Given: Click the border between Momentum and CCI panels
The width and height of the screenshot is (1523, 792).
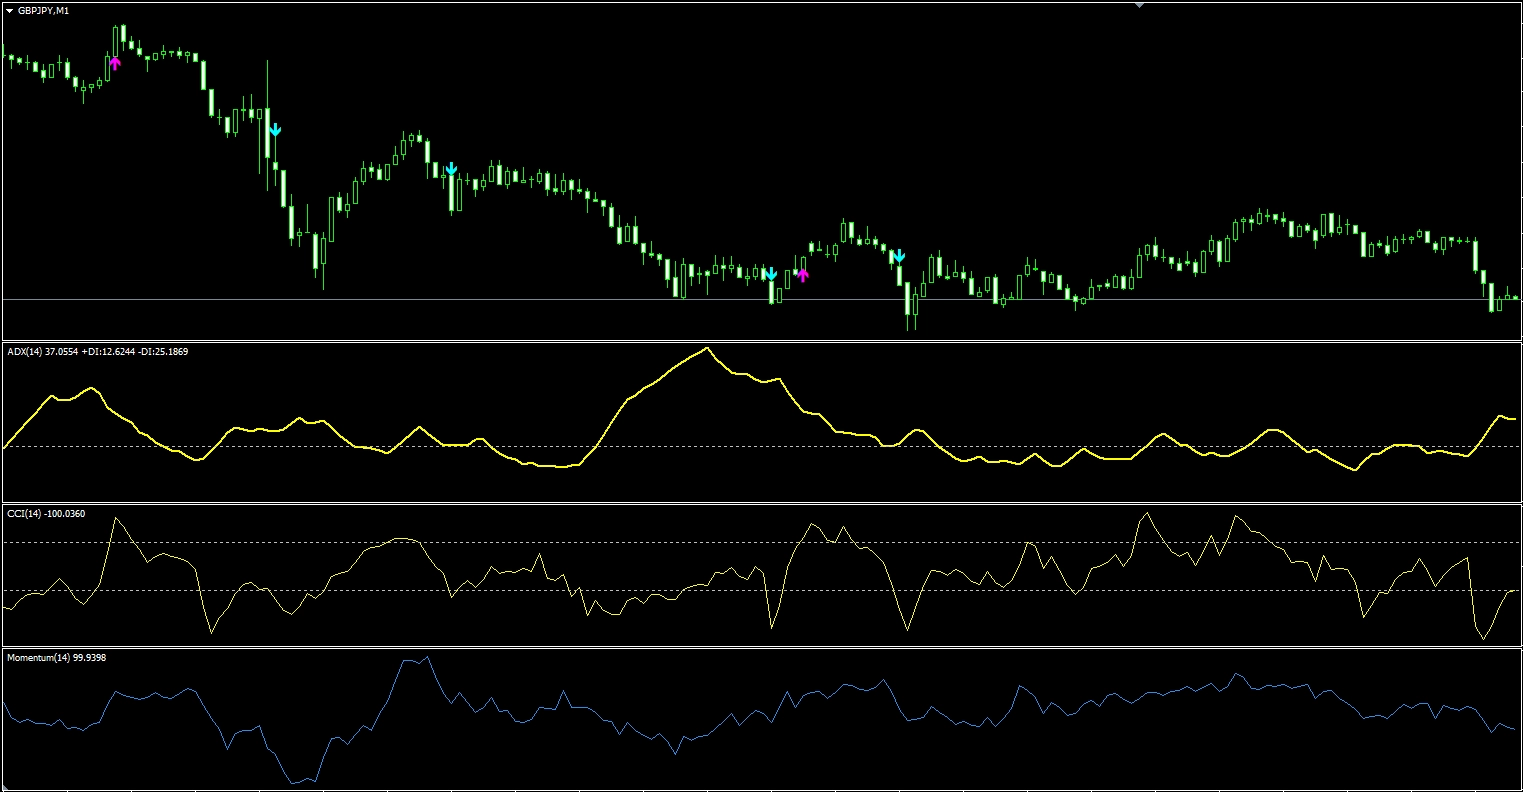Looking at the screenshot, I should (x=760, y=646).
